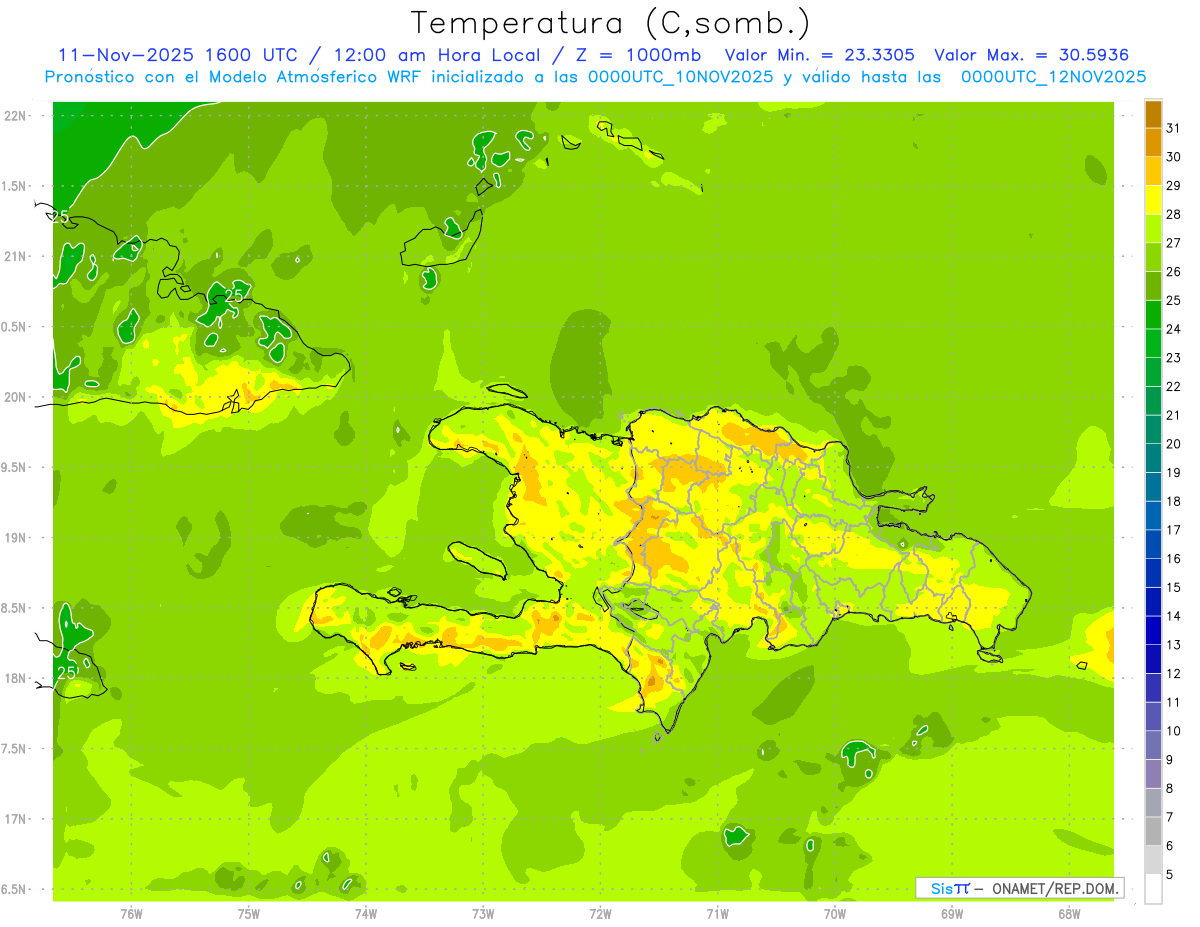Pick the green swatch between 24 and 25

point(1153,315)
